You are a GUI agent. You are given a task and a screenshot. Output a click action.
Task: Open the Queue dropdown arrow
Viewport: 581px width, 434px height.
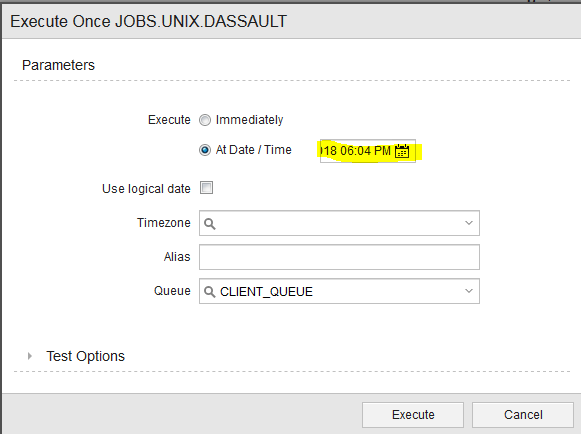pyautogui.click(x=469, y=291)
